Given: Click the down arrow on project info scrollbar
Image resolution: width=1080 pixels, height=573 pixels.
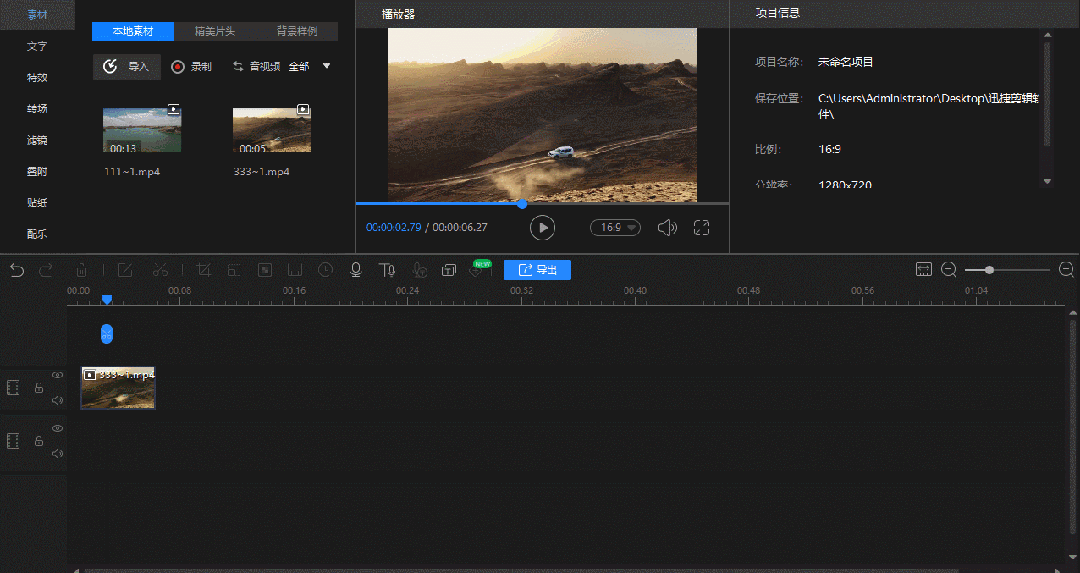Looking at the screenshot, I should 1047,181.
